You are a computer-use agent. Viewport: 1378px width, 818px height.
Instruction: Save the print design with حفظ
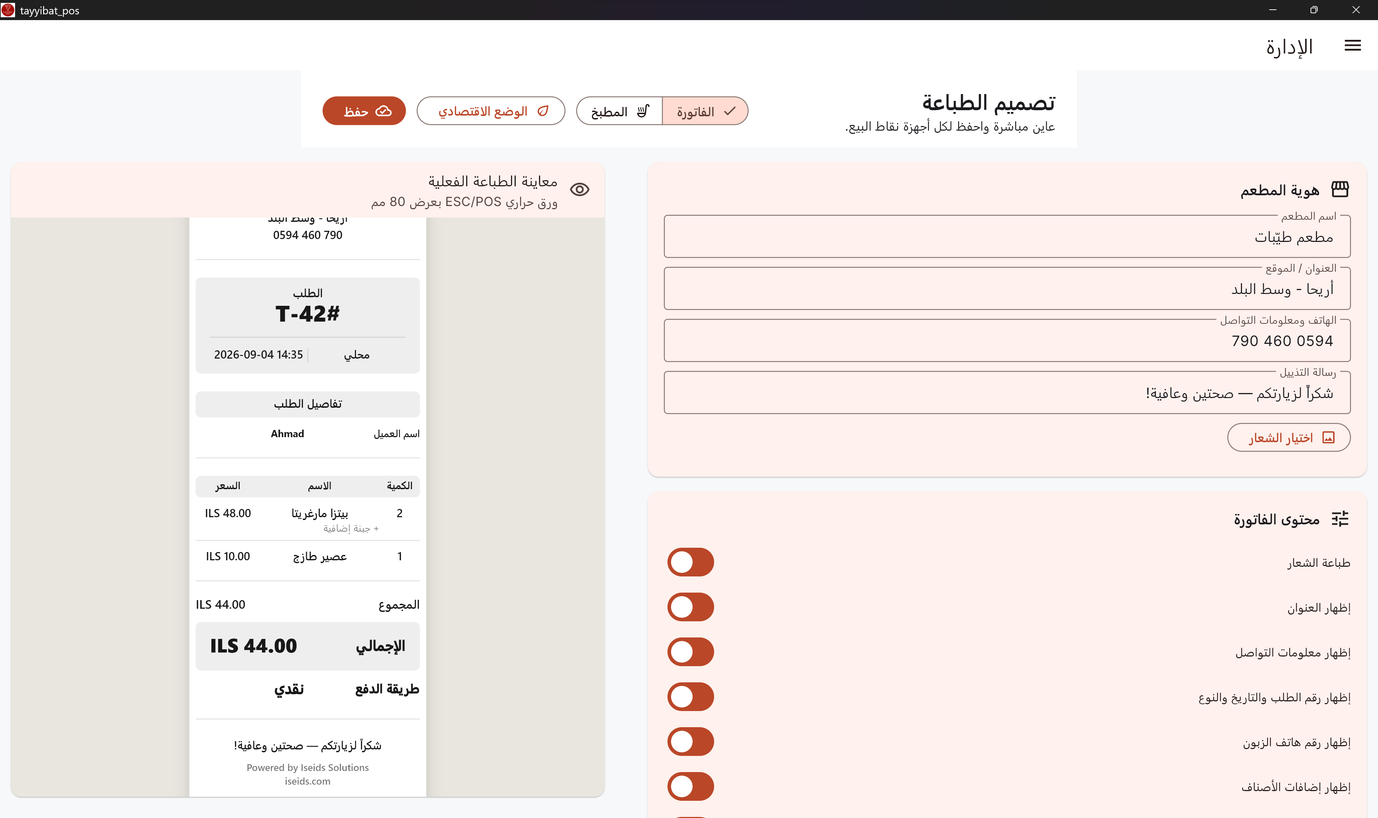[x=364, y=111]
